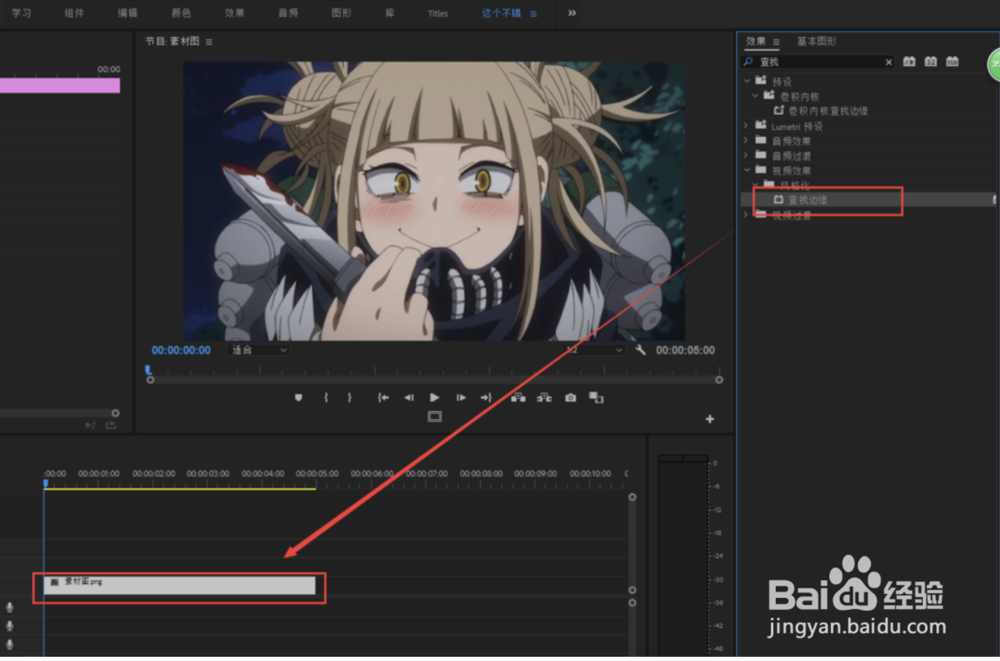Click the Mark Out brace icon
Viewport: 1000px width, 661px height.
[x=349, y=397]
